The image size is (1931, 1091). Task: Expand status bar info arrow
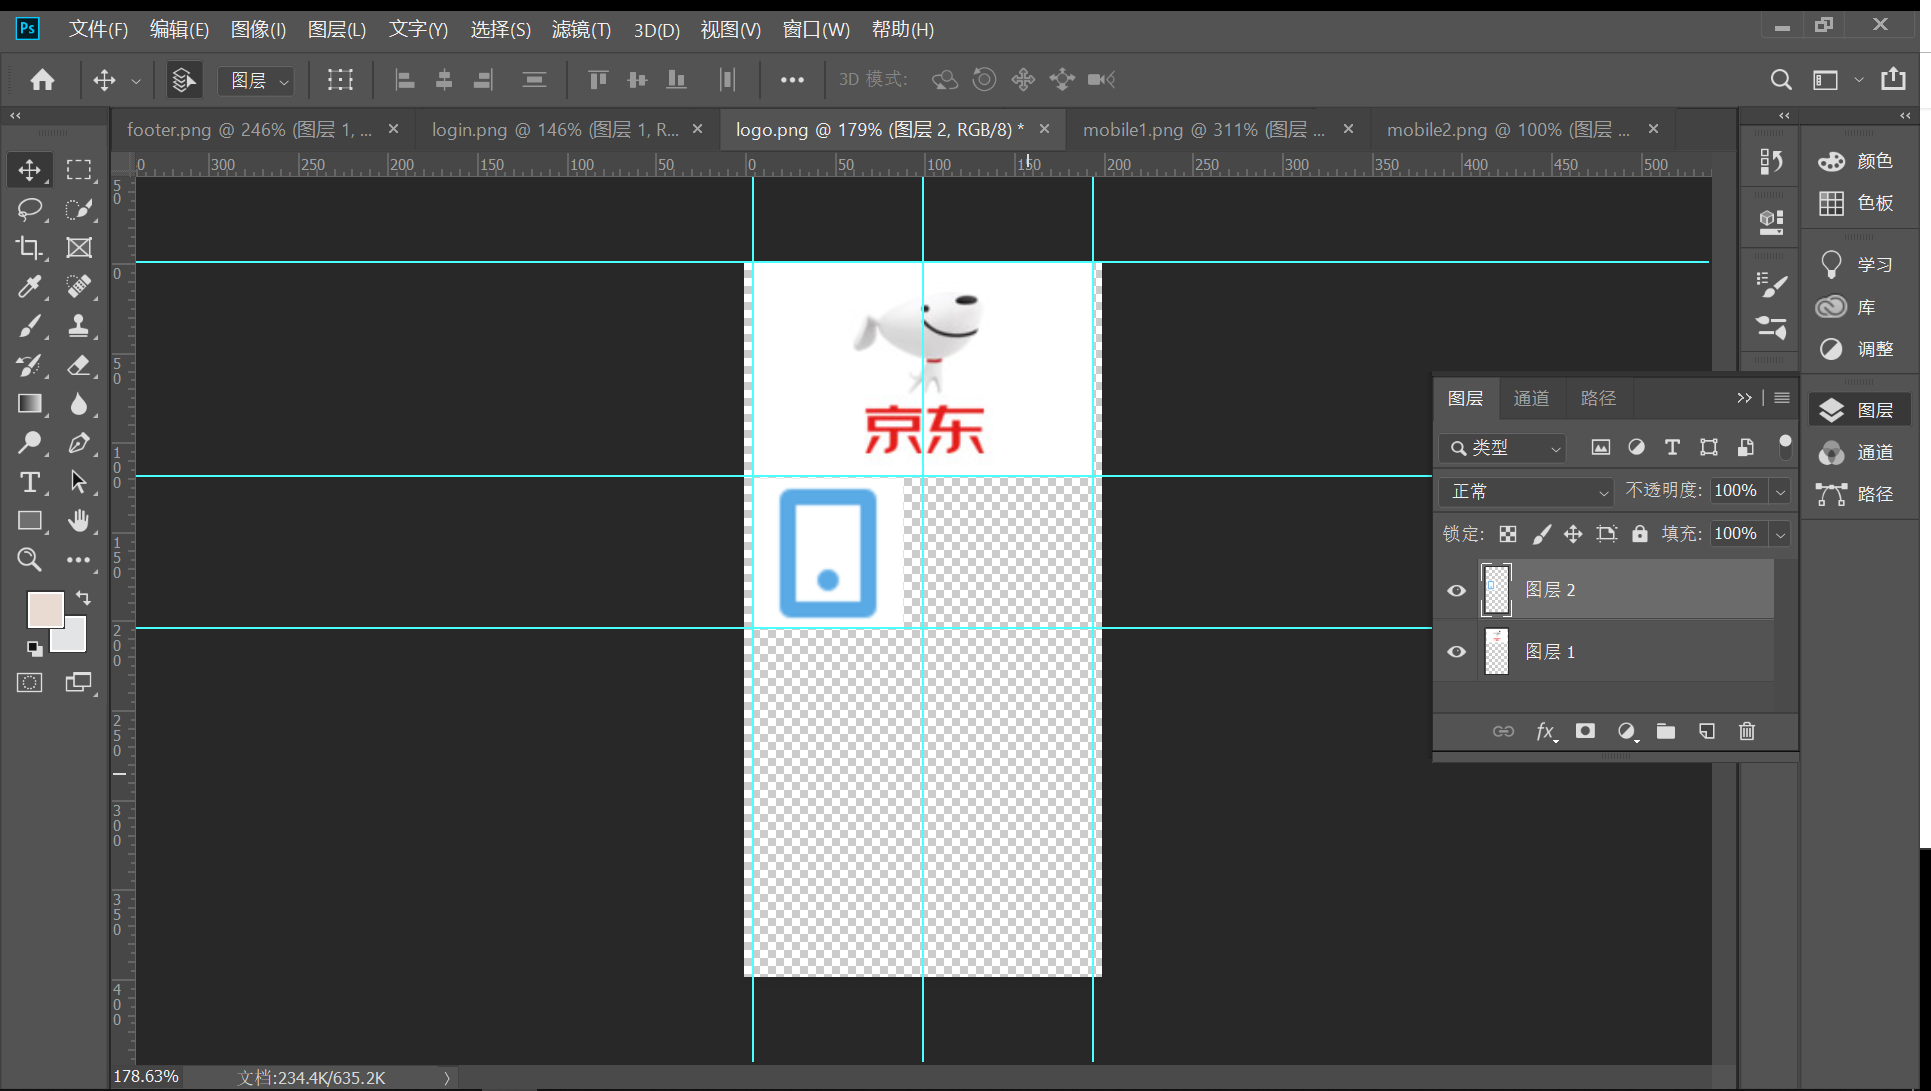click(x=447, y=1078)
